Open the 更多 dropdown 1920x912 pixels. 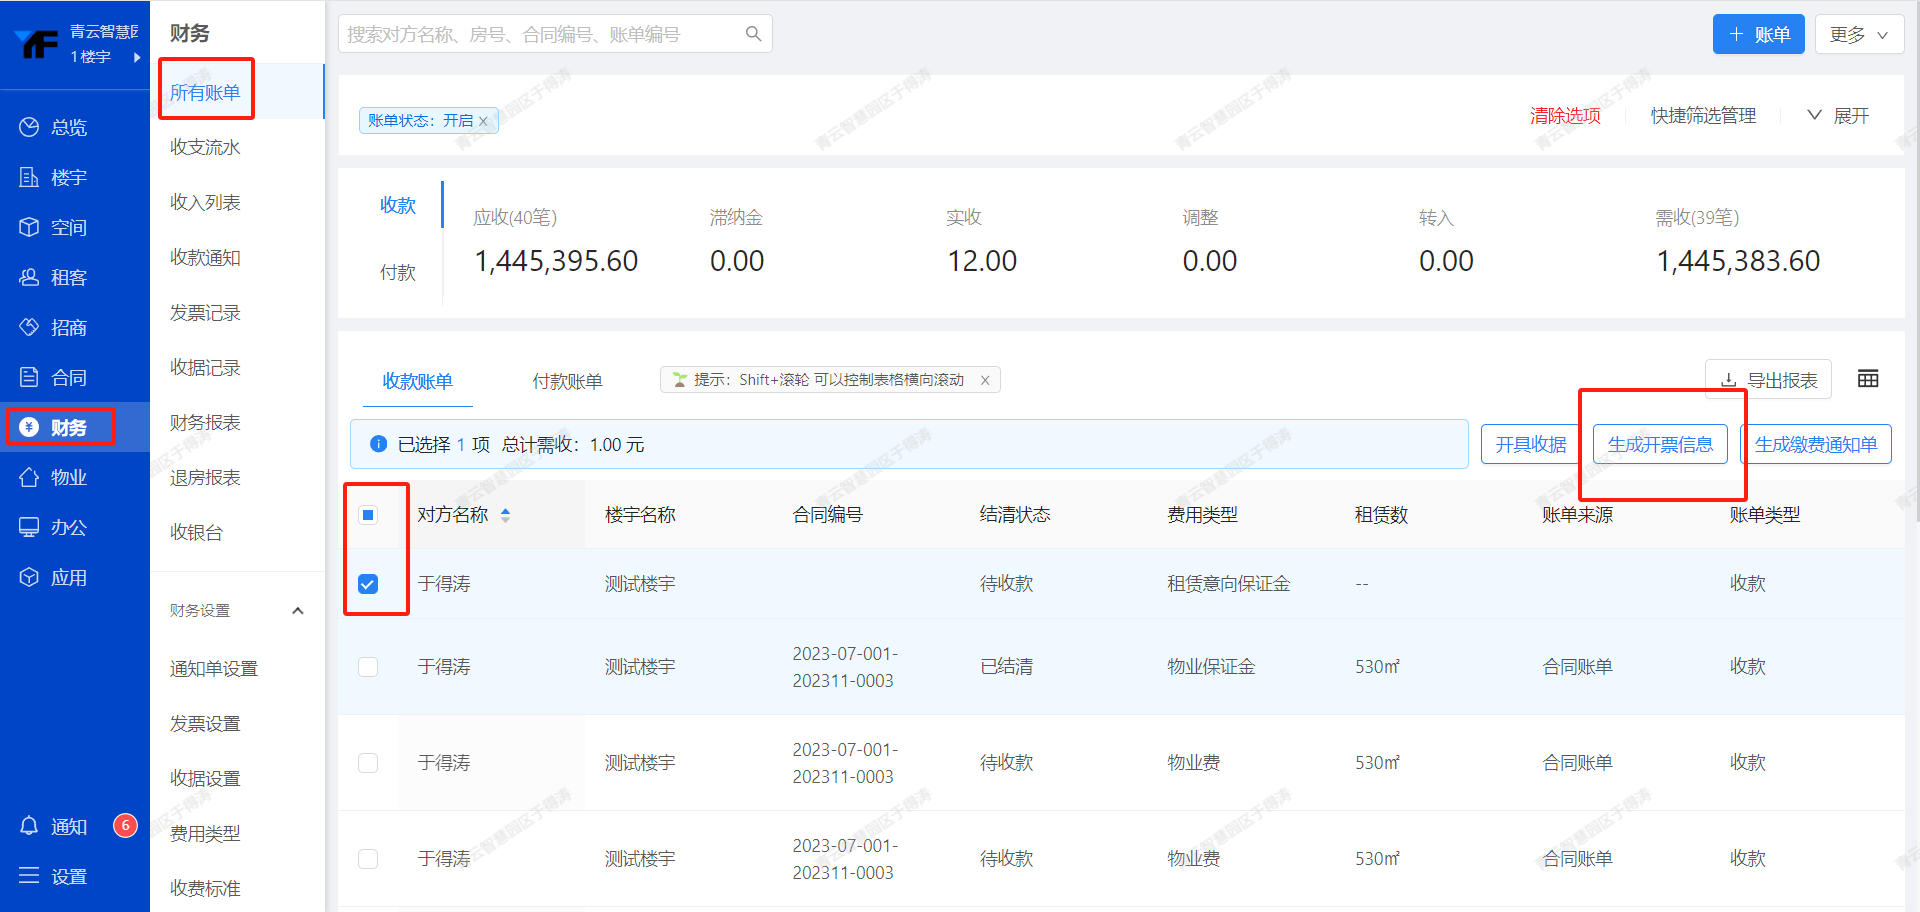[1859, 34]
